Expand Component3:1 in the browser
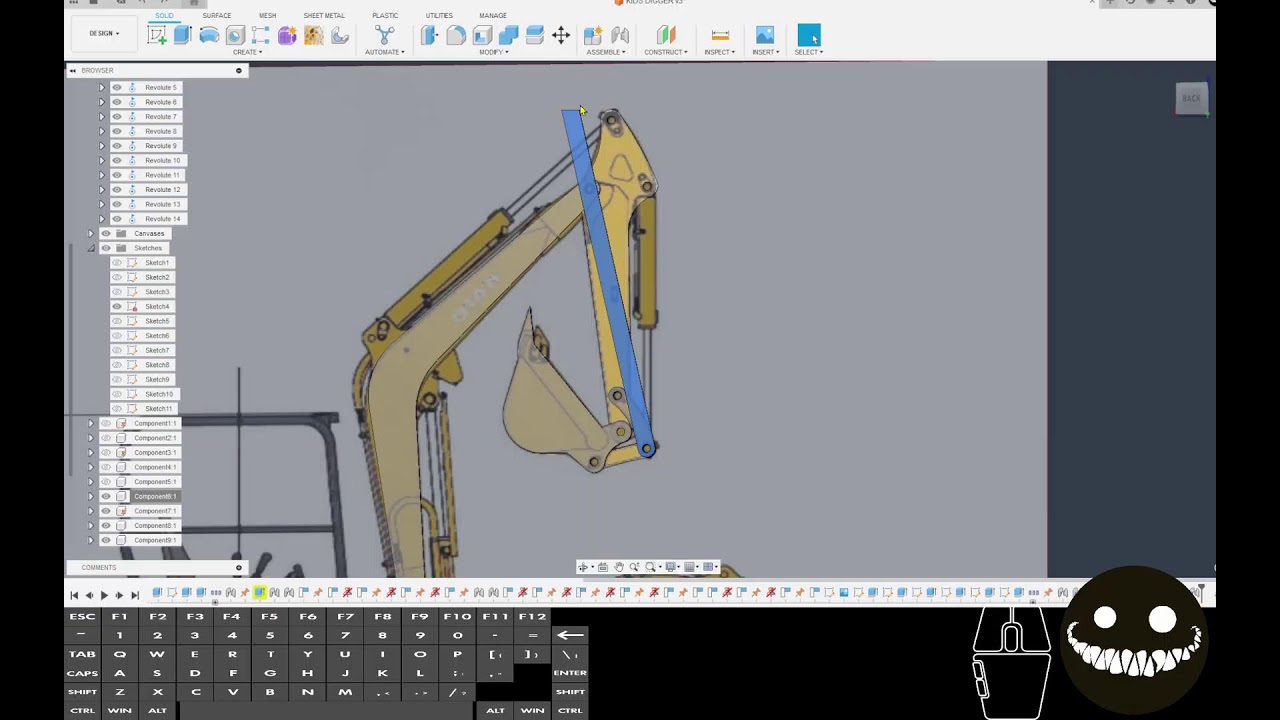Viewport: 1280px width, 720px height. (91, 453)
